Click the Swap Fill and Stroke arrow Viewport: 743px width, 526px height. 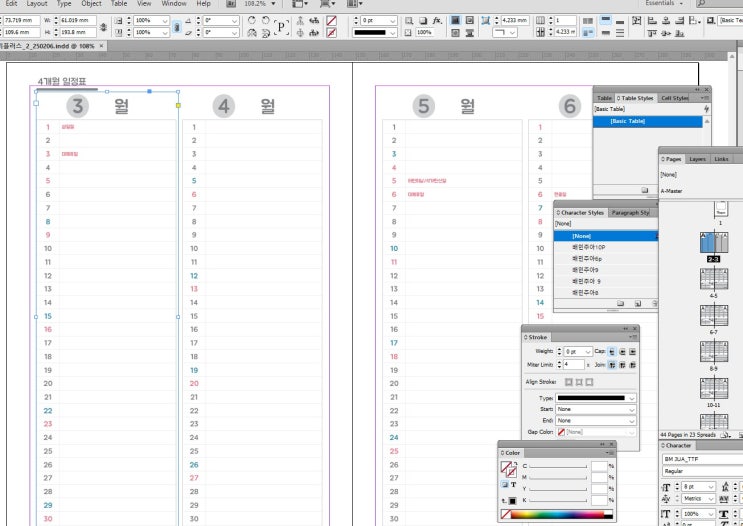(515, 463)
